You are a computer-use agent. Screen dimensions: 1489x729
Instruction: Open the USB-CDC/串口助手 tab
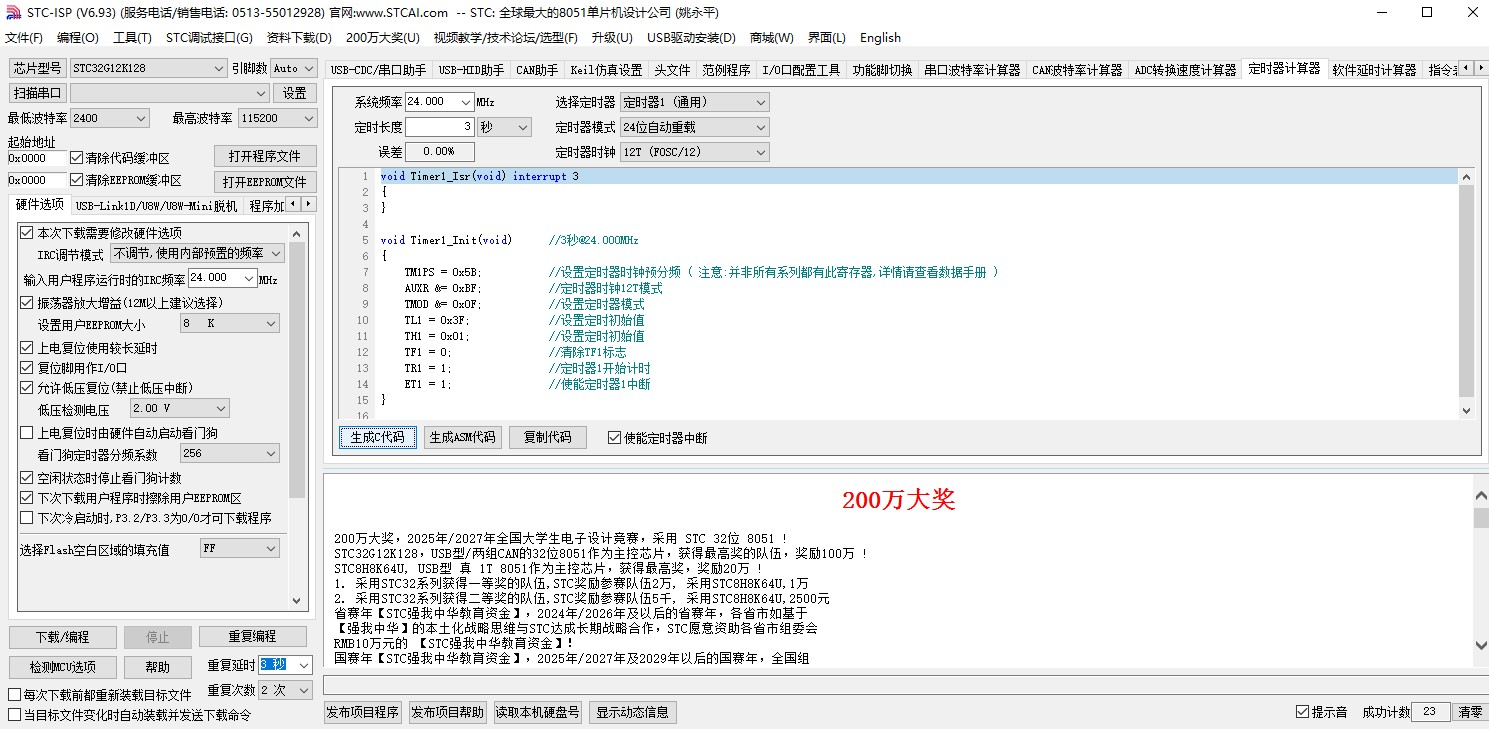(378, 70)
